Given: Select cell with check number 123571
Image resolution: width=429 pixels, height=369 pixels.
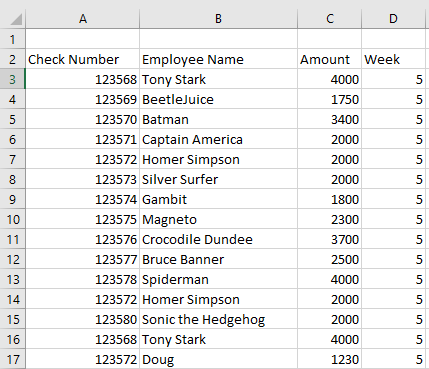Looking at the screenshot, I should tap(83, 139).
